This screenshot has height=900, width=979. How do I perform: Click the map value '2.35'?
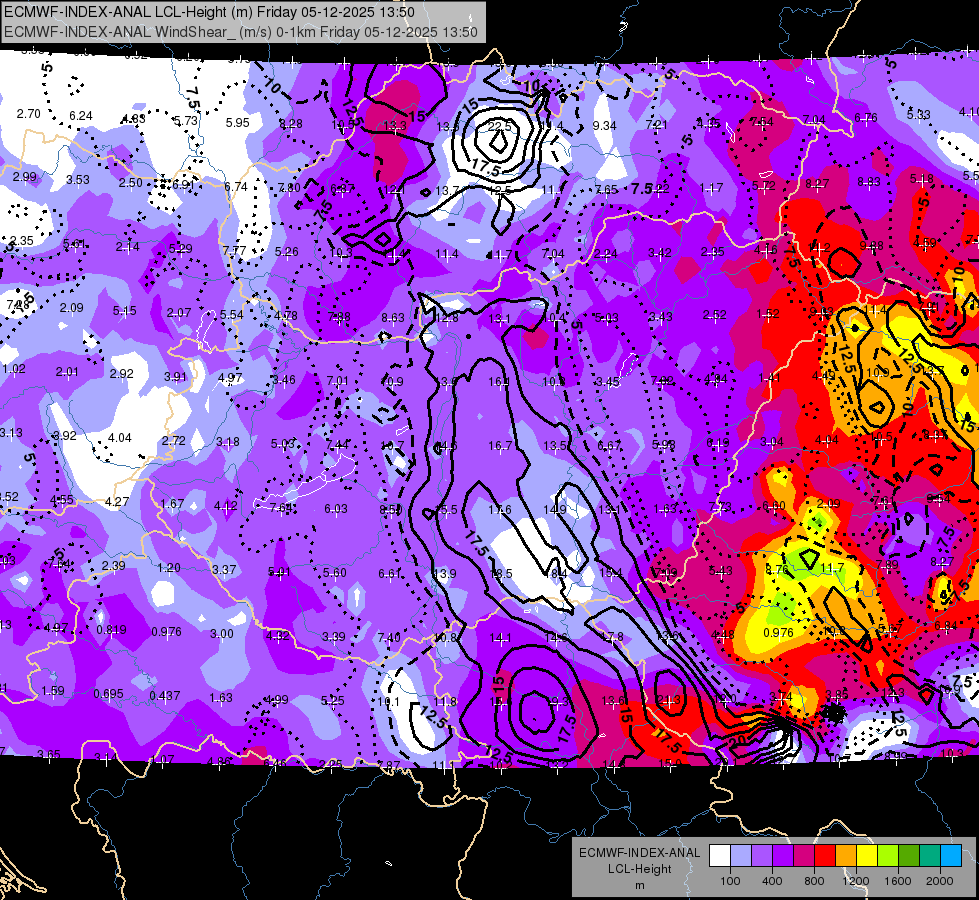pos(22,240)
